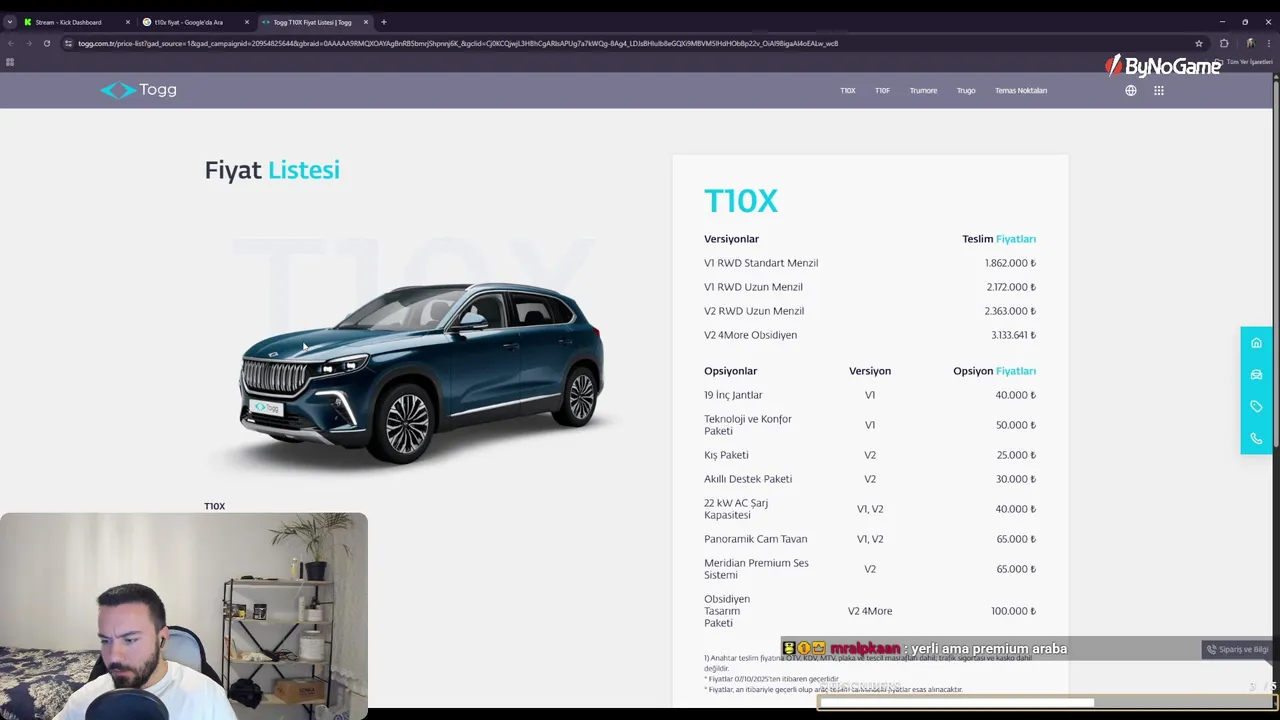Open Tüm Yer İşaretleri bookmarks folder
Image resolution: width=1280 pixels, height=720 pixels.
click(1245, 62)
